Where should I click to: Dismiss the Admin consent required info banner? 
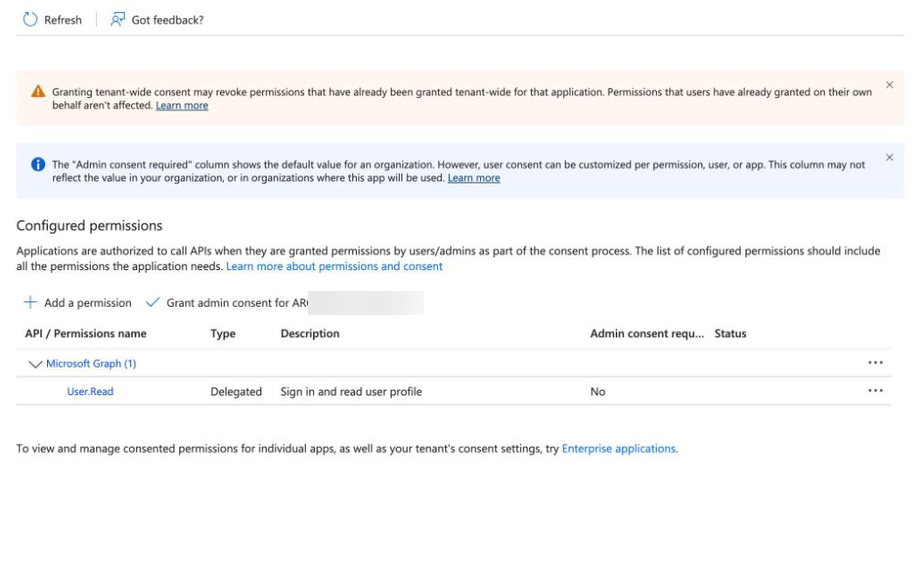pyautogui.click(x=889, y=157)
